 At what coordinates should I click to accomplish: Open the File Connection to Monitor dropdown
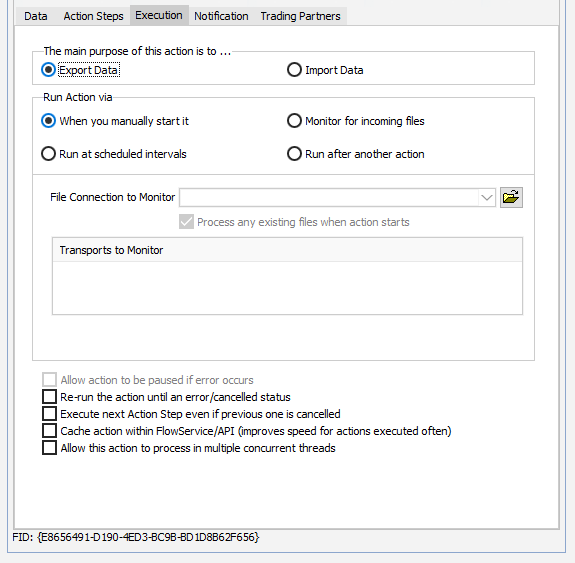487,198
